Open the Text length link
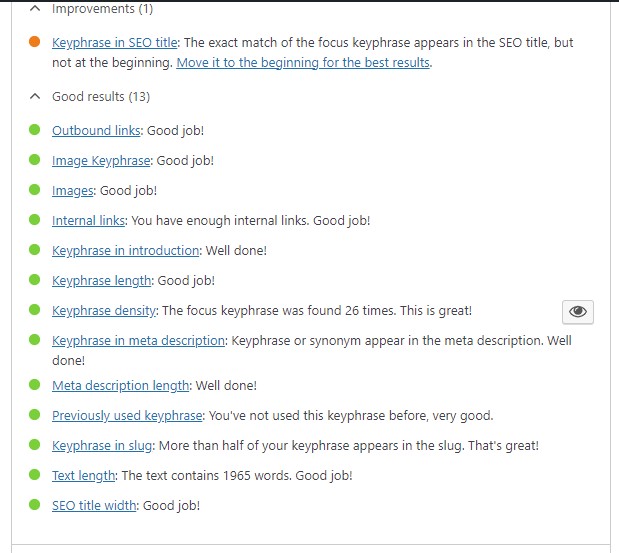This screenshot has height=553, width=619. (x=83, y=476)
